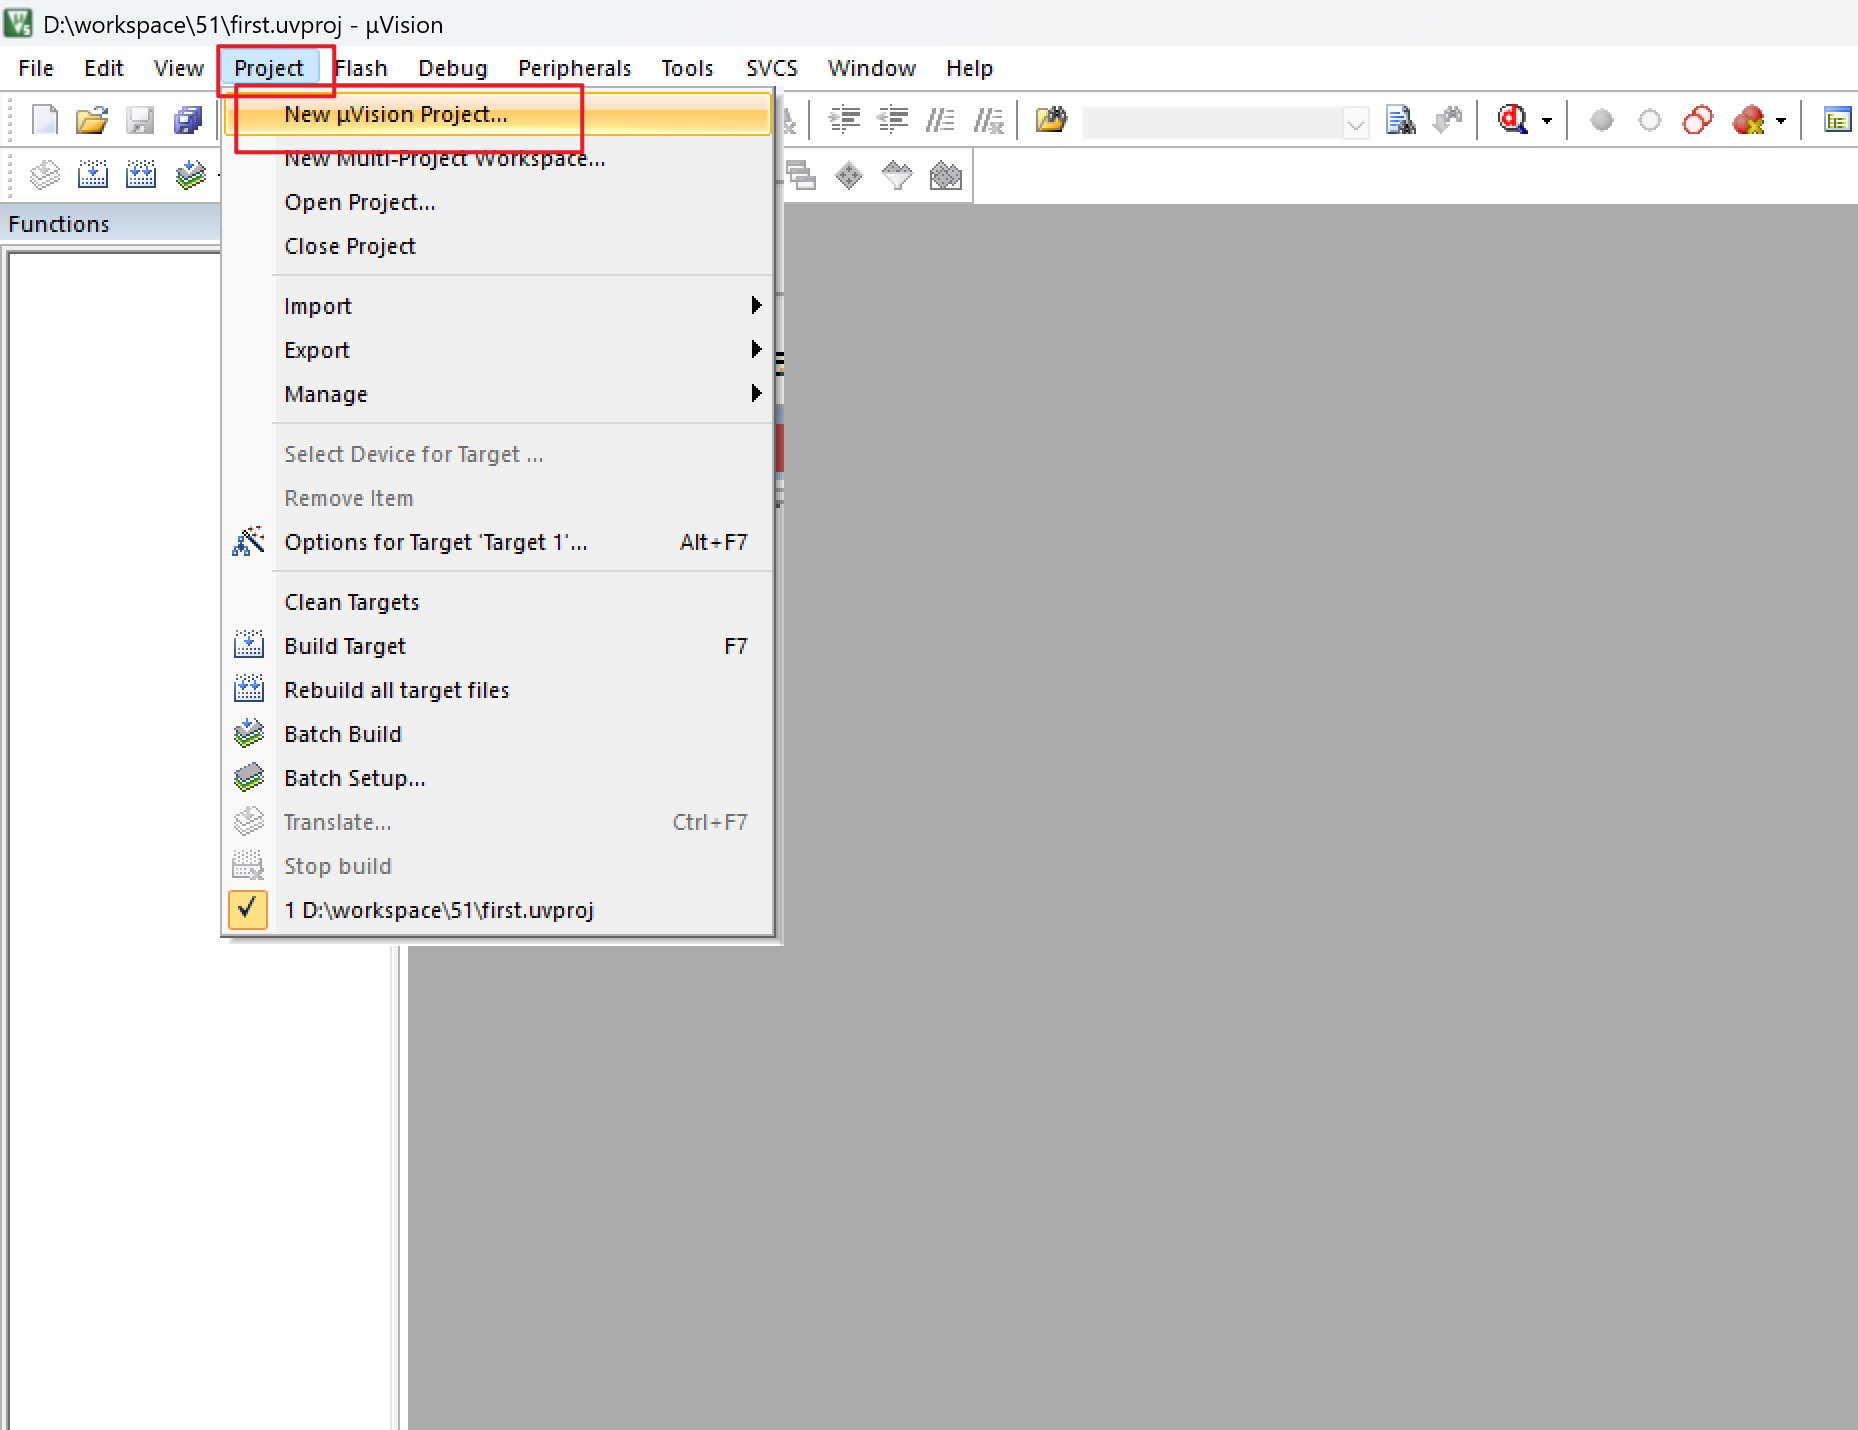Select Rebuild all target files
The width and height of the screenshot is (1858, 1430).
[499, 690]
